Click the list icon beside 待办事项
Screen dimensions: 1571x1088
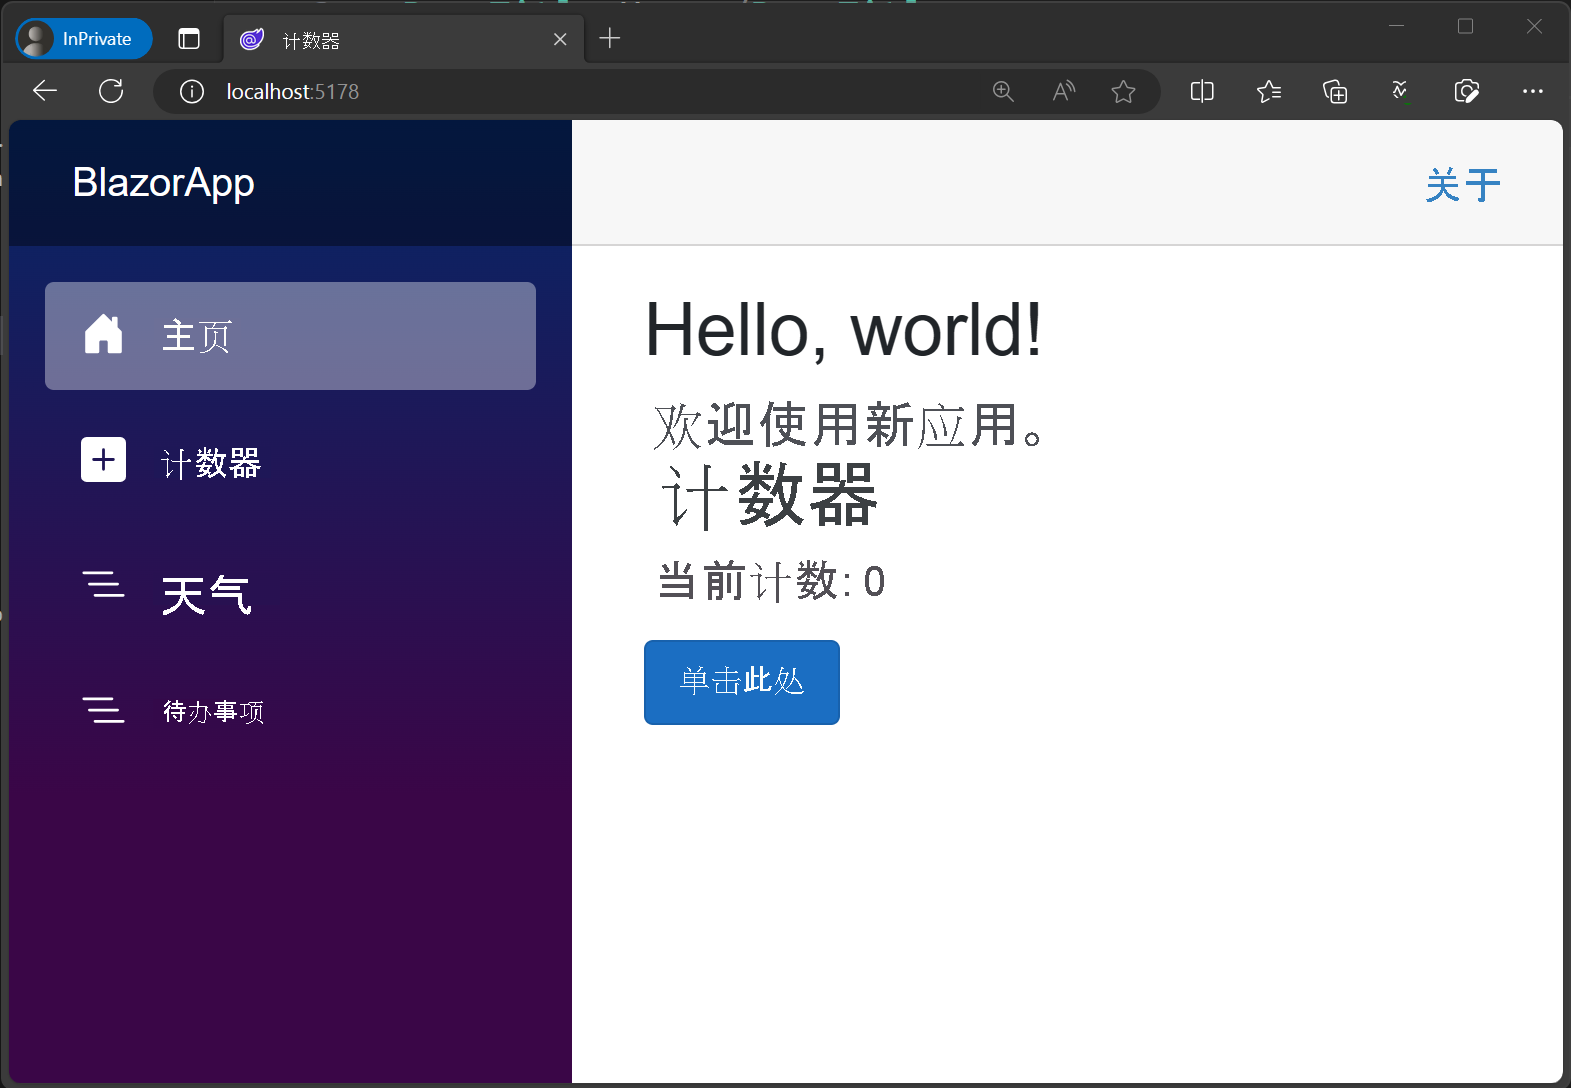tap(103, 710)
